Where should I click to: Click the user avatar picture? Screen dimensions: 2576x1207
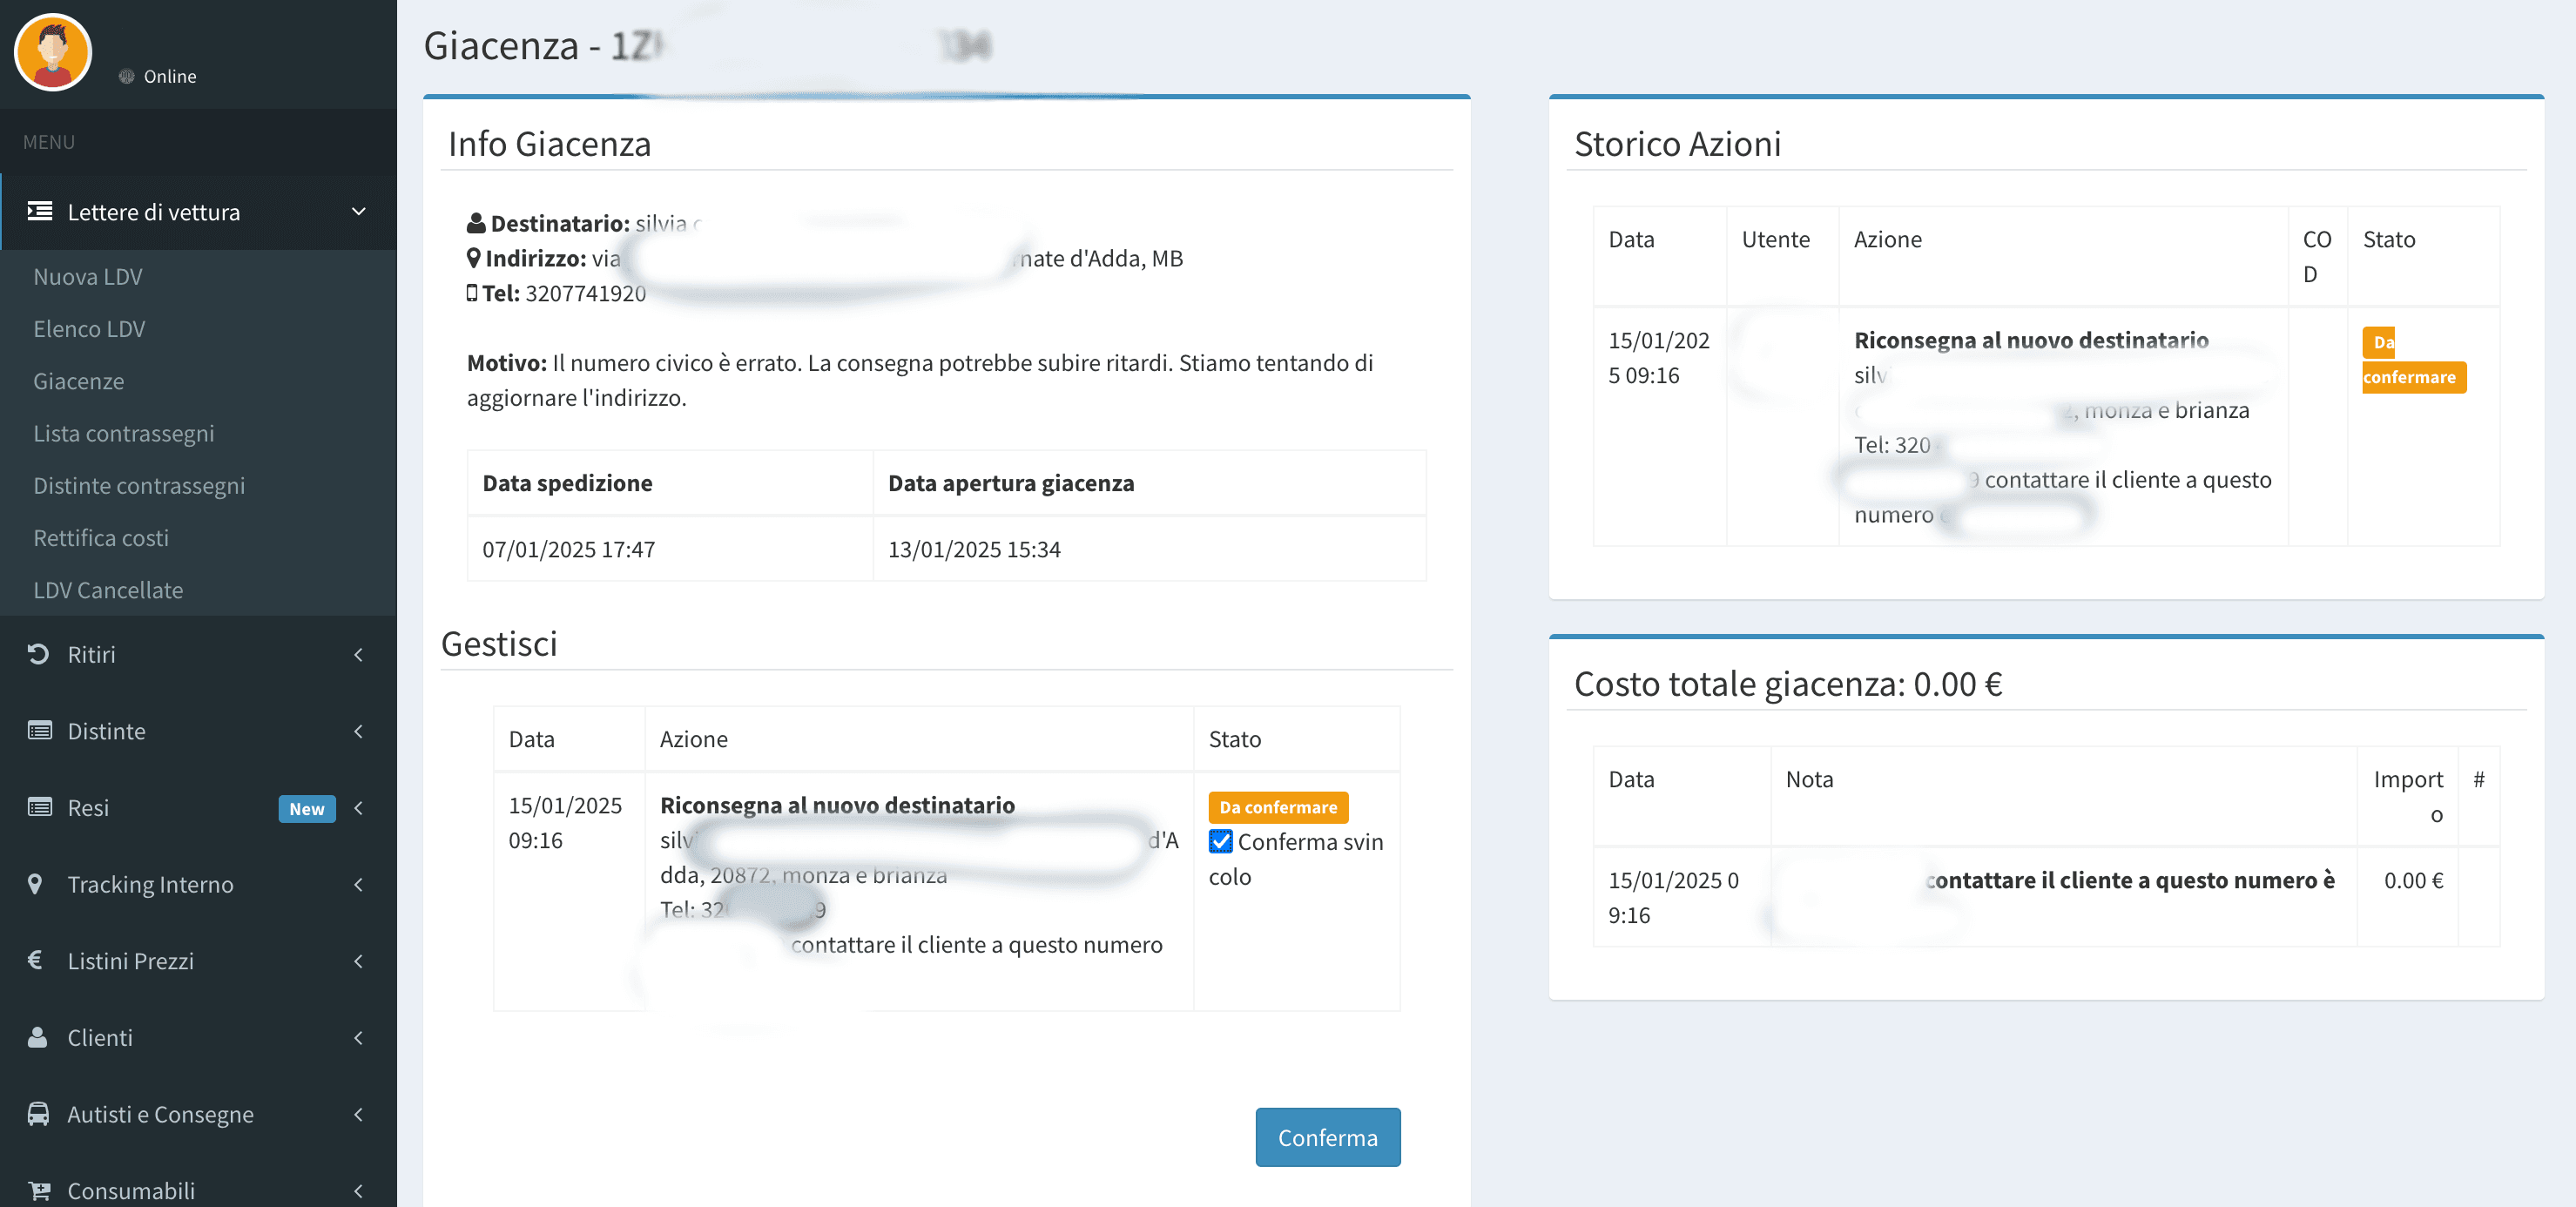coord(52,52)
